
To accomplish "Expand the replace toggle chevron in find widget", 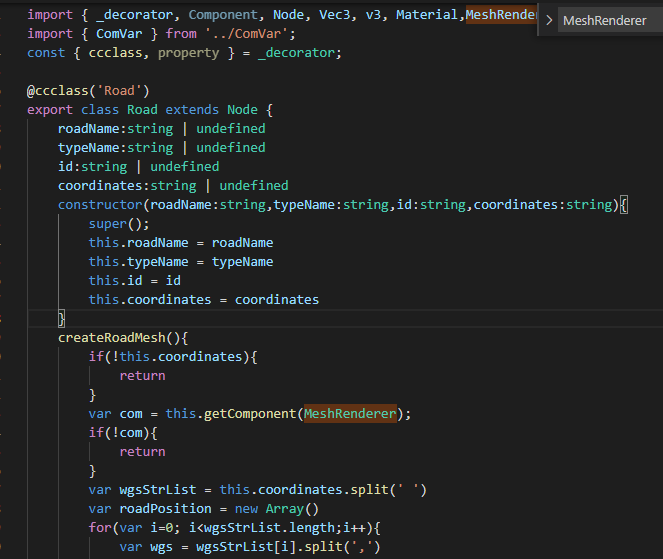I will click(549, 20).
